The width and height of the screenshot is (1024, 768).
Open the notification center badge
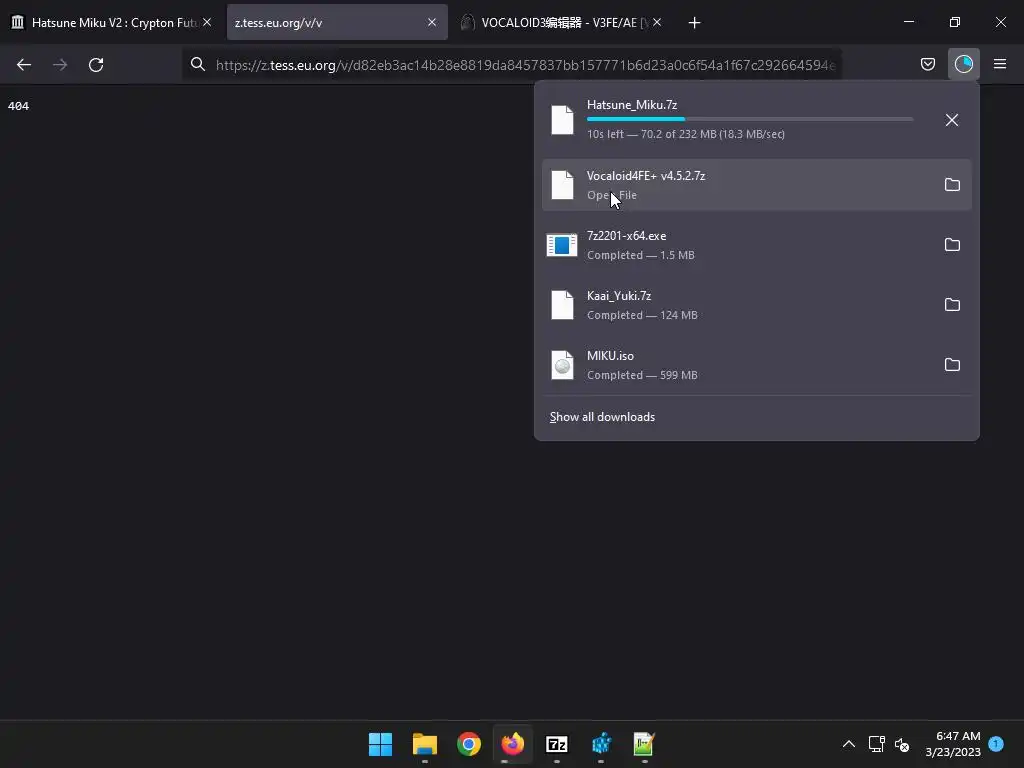pyautogui.click(x=996, y=743)
